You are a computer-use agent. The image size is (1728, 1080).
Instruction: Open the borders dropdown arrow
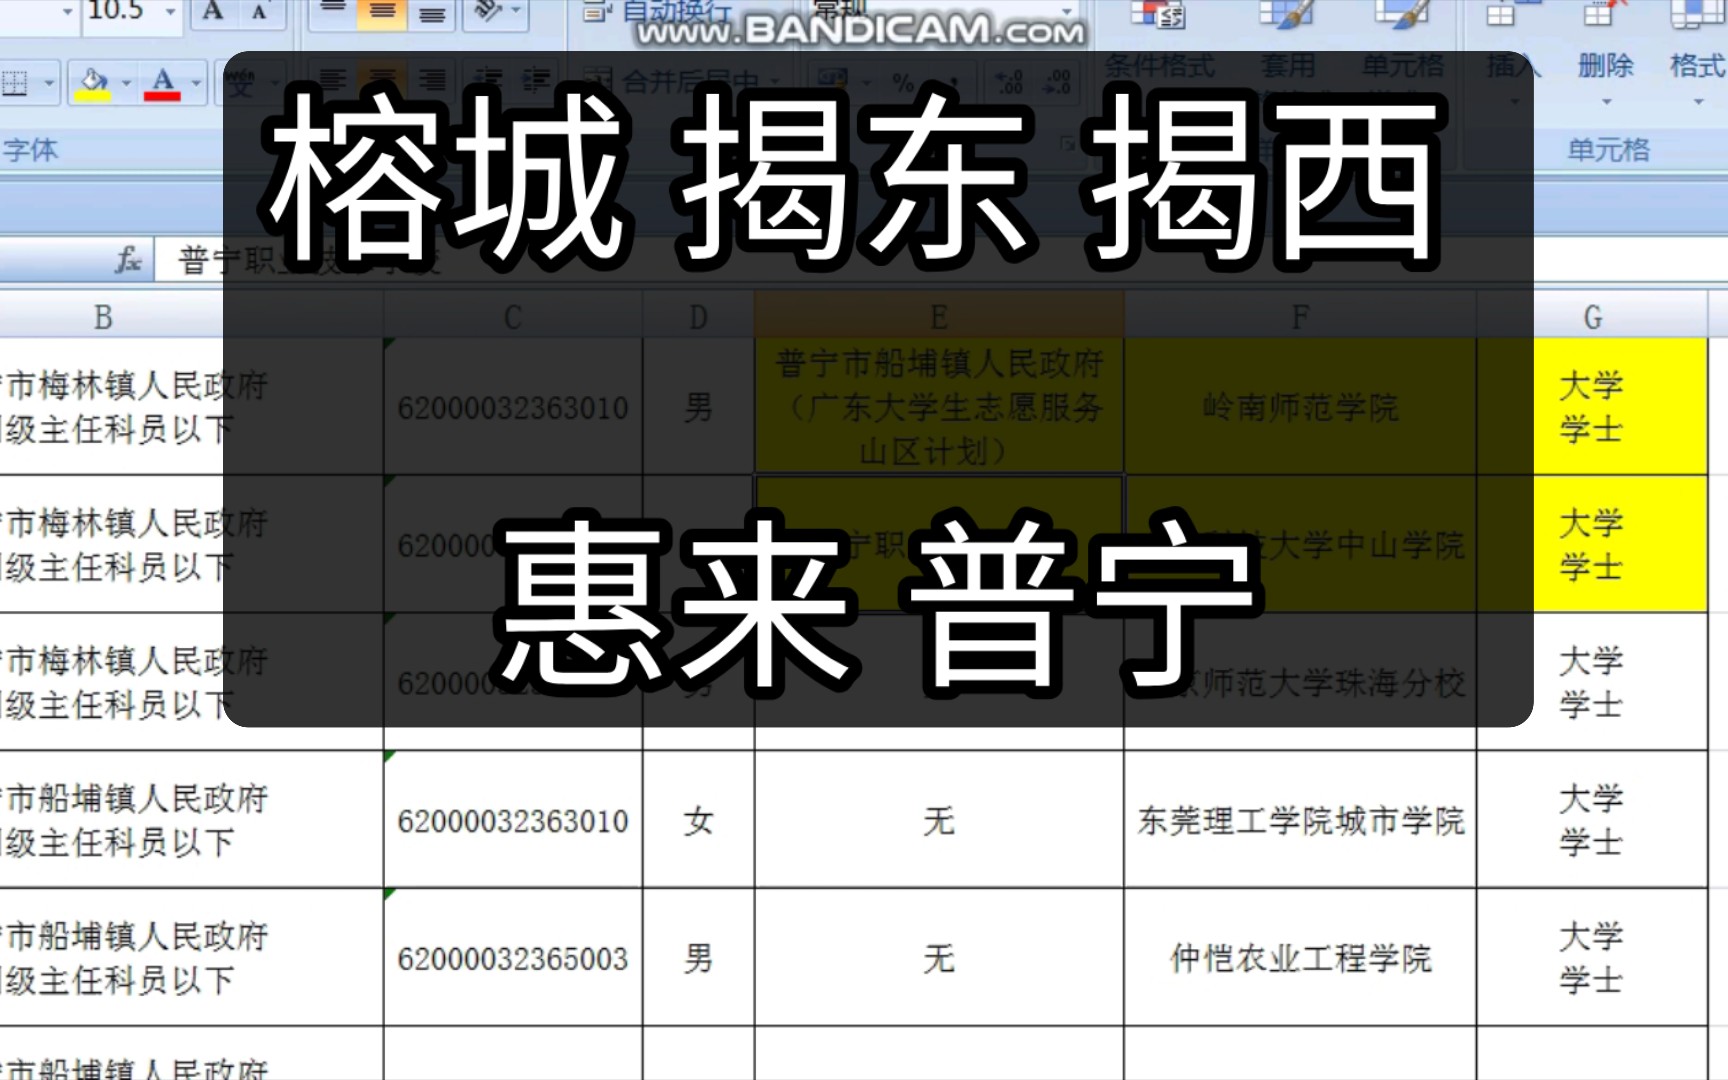point(48,83)
